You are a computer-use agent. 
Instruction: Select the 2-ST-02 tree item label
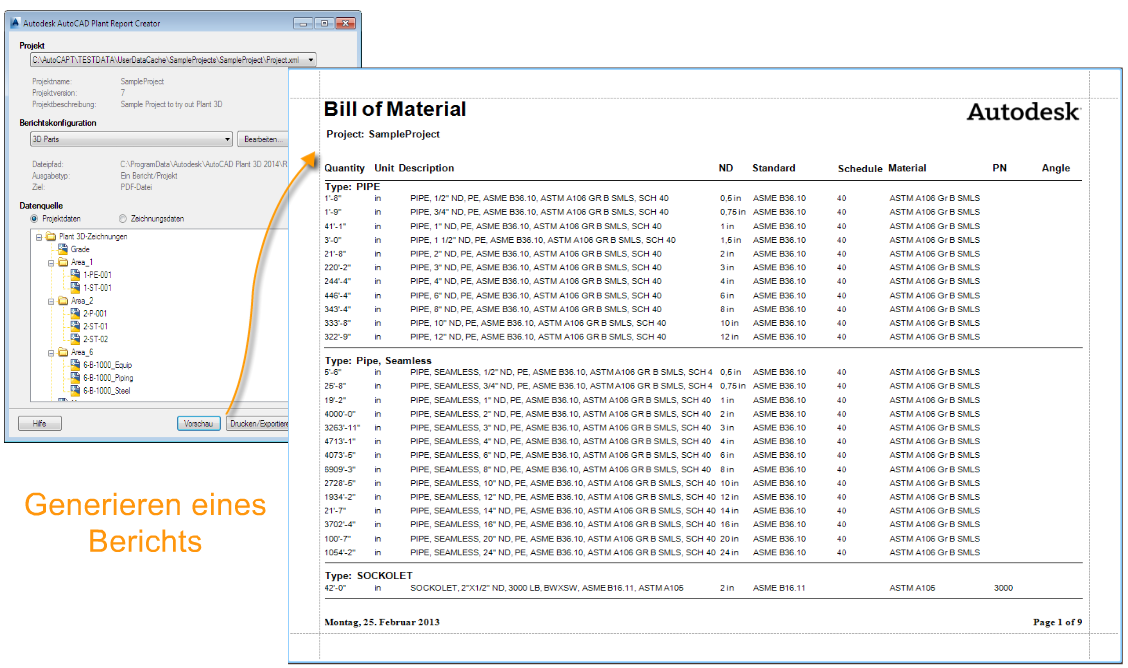coord(96,339)
